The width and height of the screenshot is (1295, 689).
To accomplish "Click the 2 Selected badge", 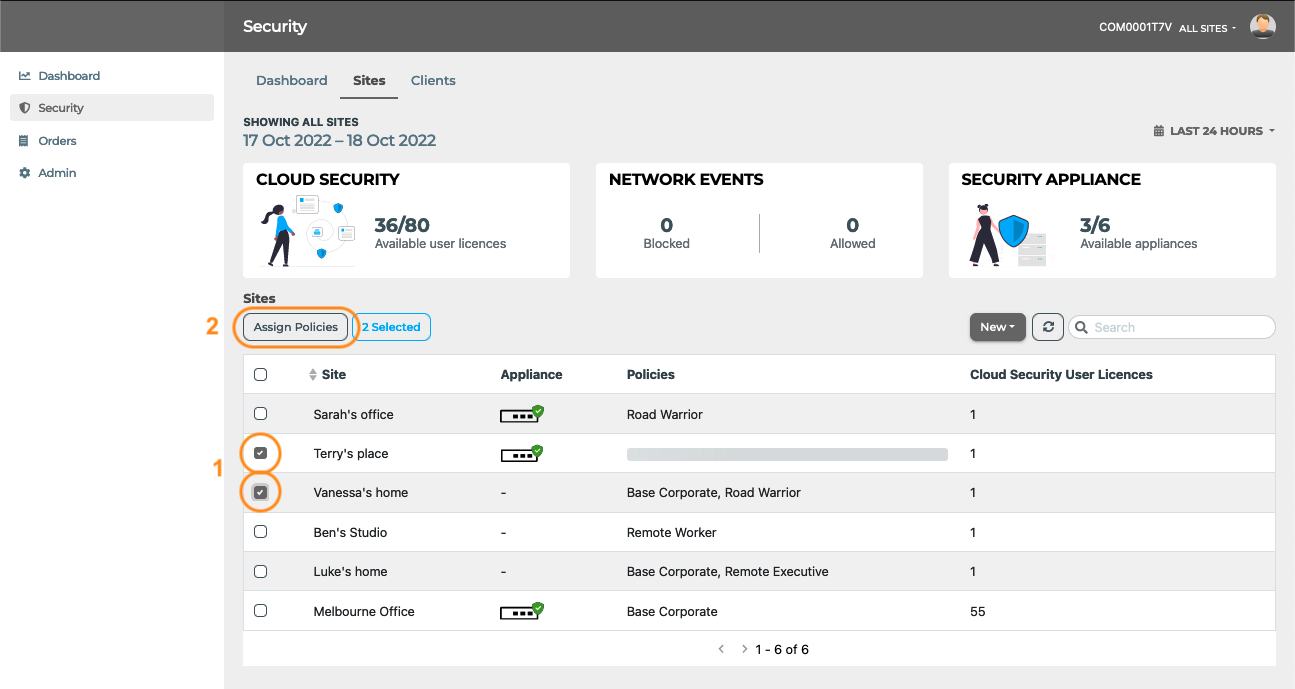I will point(392,327).
